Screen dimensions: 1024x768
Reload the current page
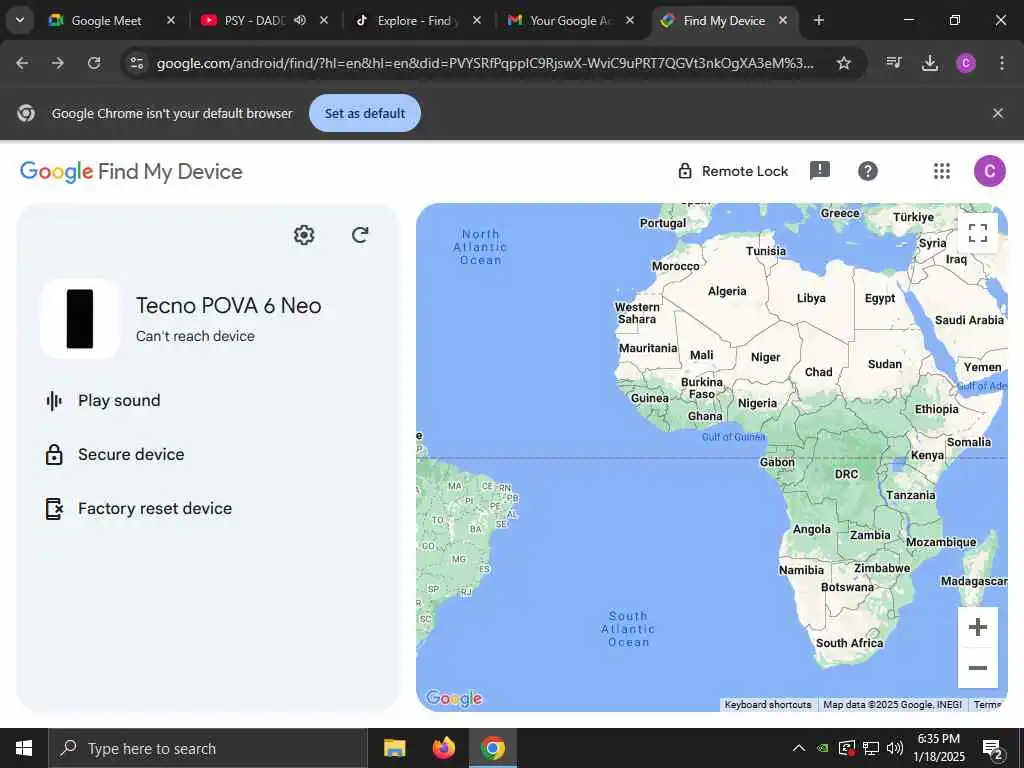94,63
